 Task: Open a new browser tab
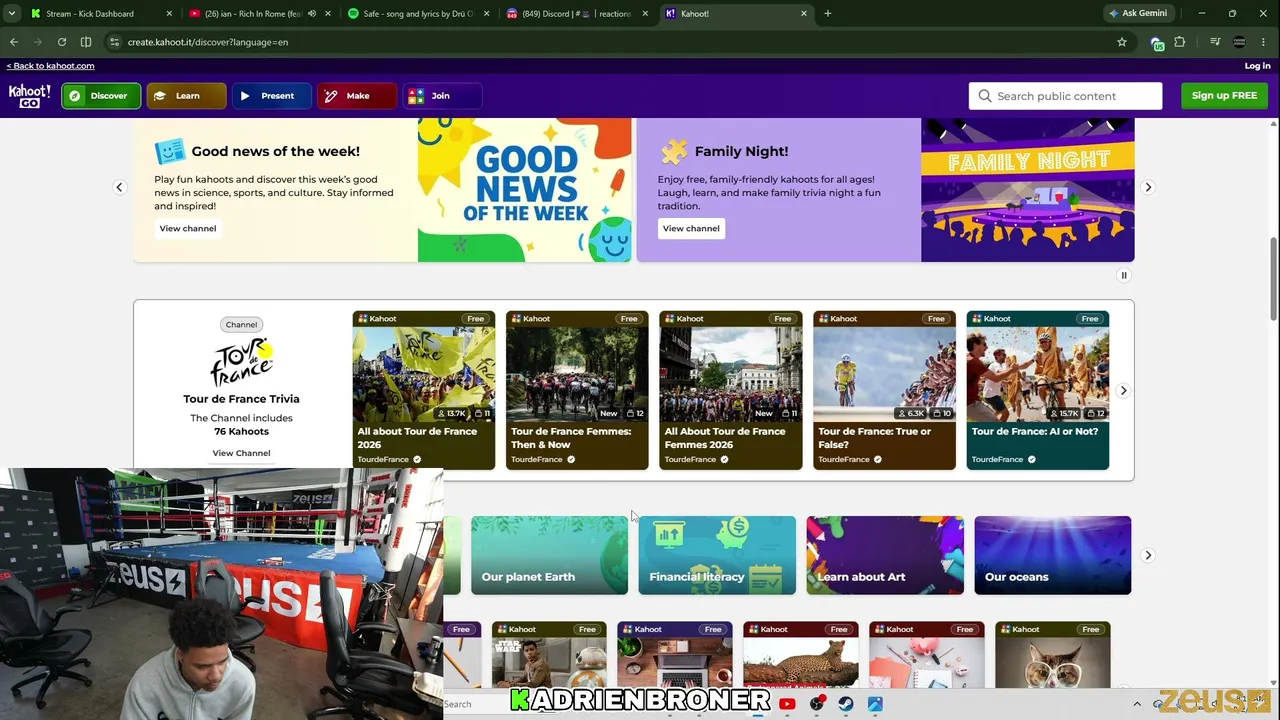click(x=828, y=14)
